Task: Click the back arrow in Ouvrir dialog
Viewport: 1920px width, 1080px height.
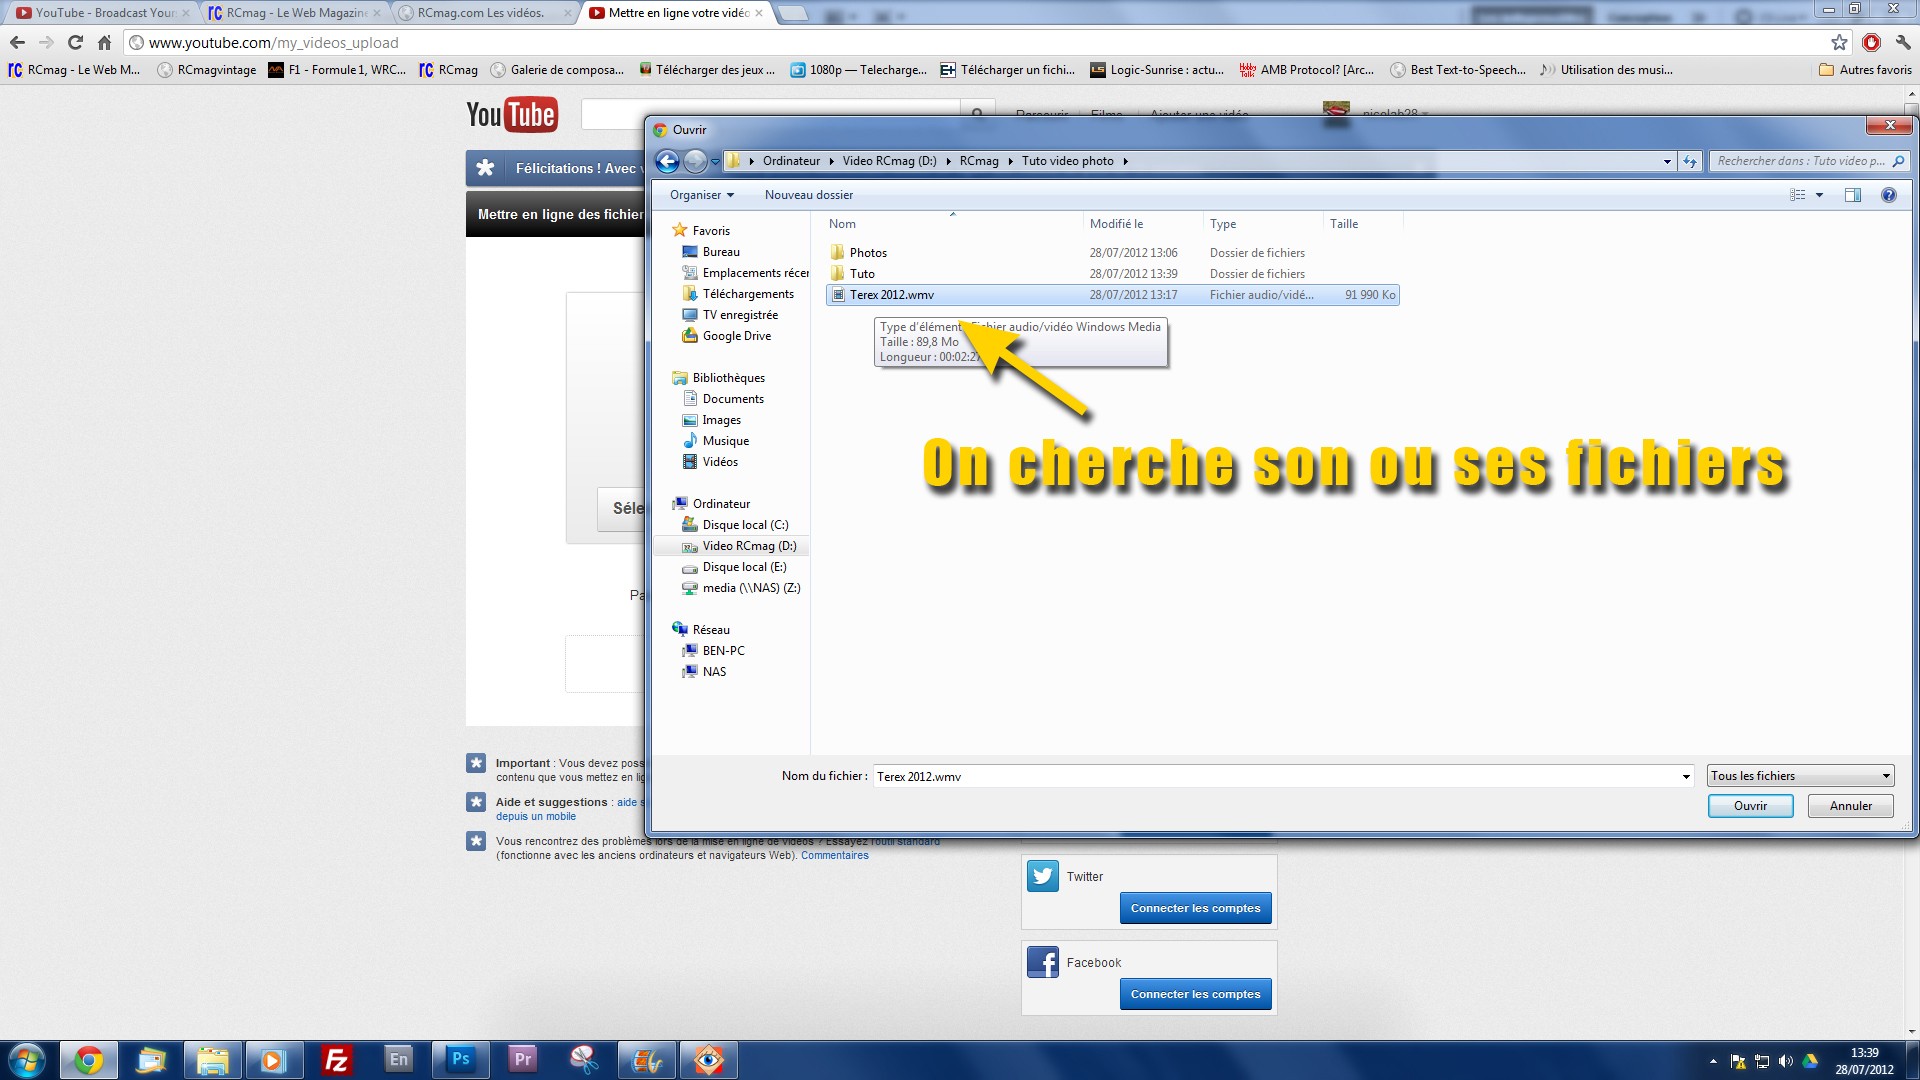Action: (x=667, y=161)
